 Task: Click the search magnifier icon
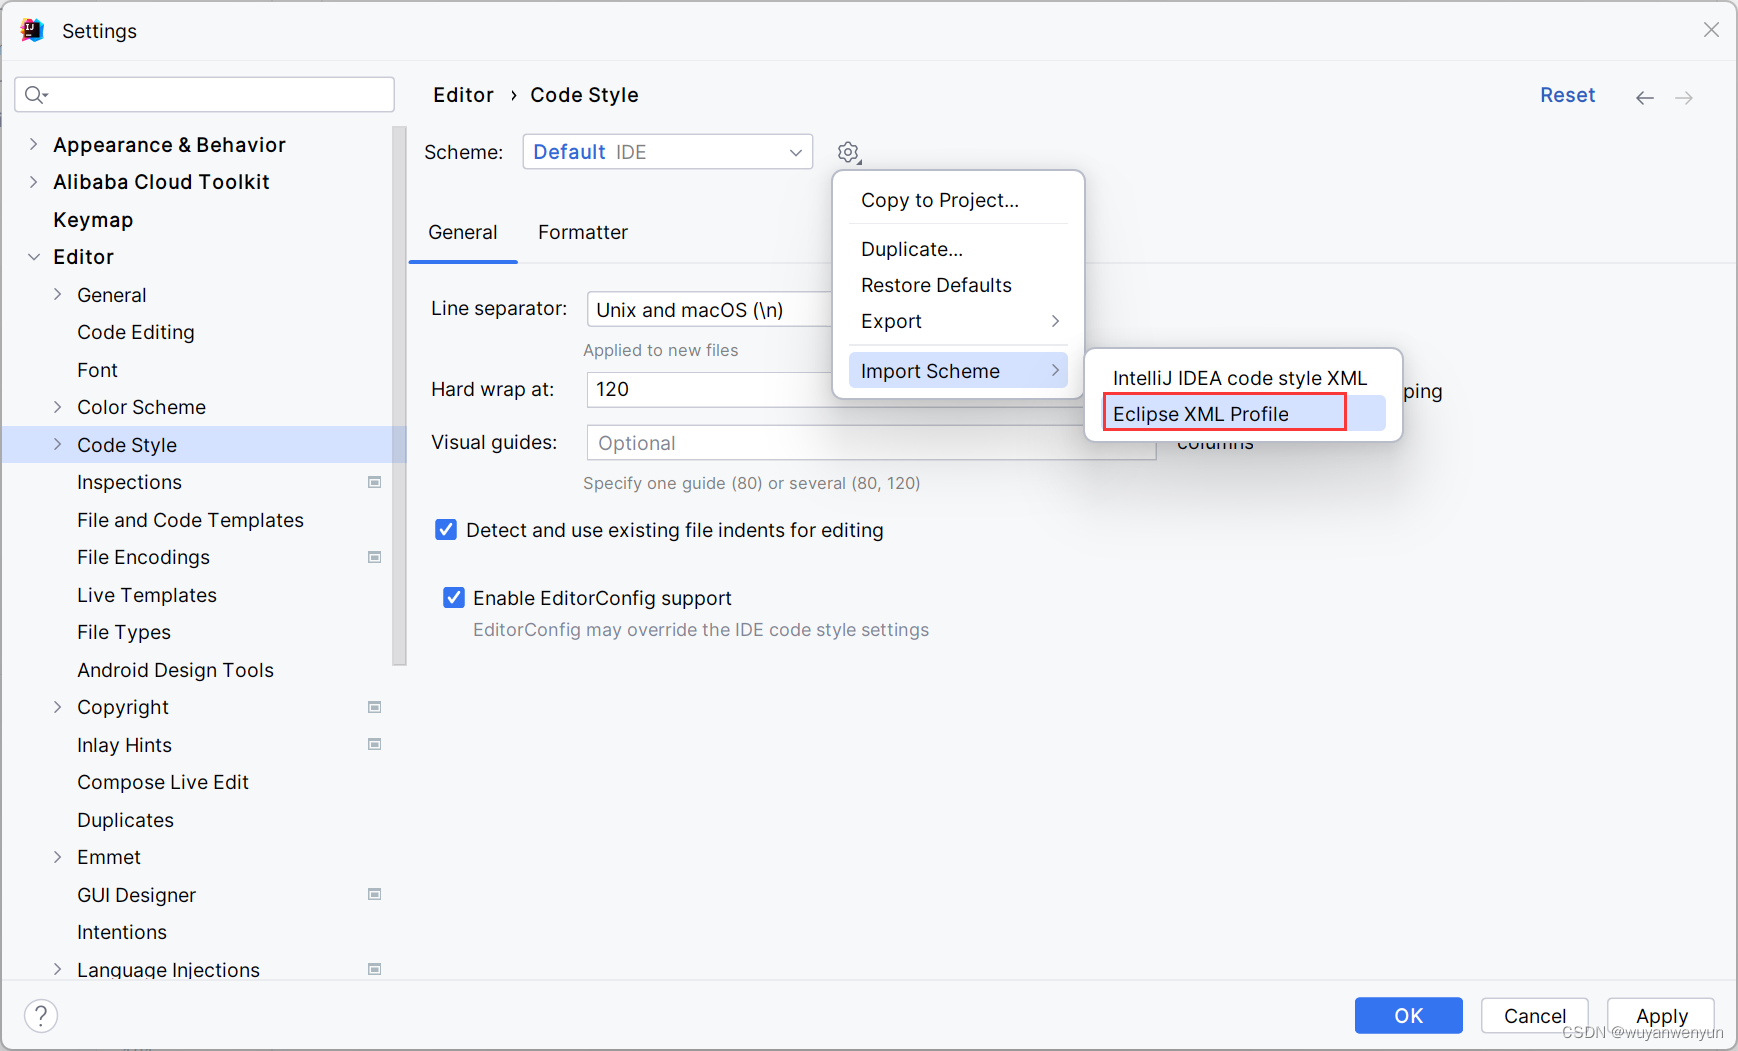click(x=36, y=95)
